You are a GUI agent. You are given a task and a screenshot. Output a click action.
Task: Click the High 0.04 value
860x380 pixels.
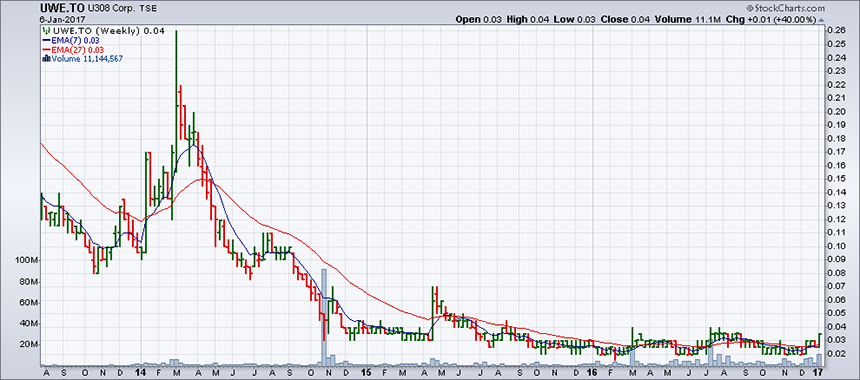[527, 20]
